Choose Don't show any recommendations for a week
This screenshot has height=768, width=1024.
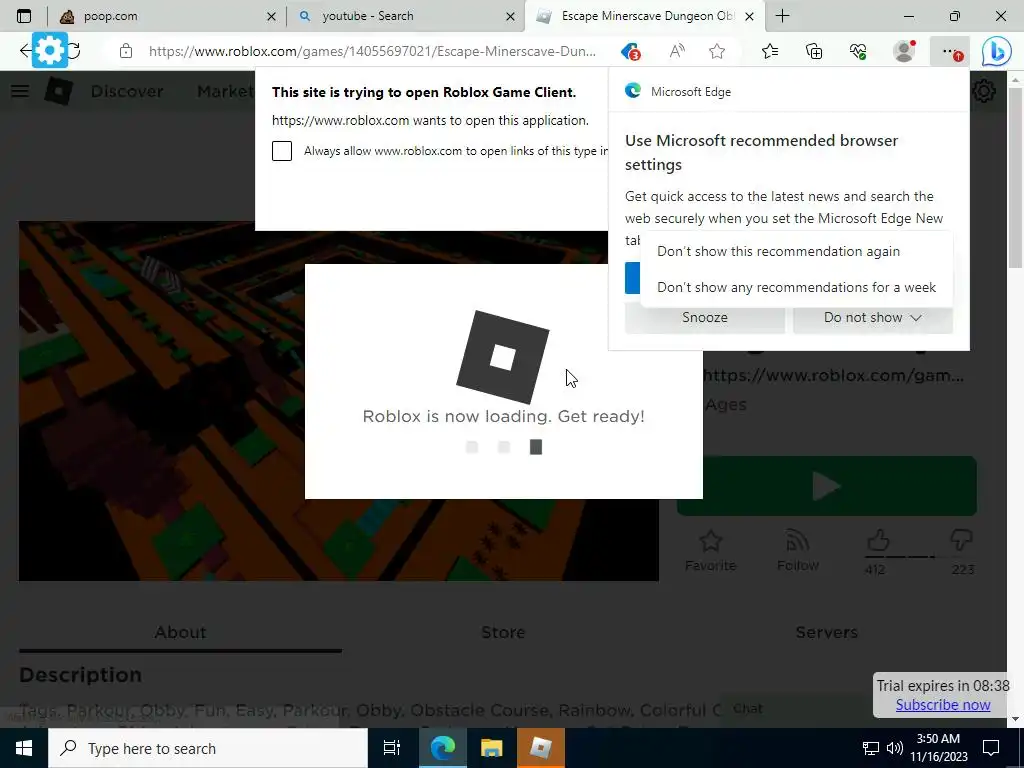click(796, 287)
